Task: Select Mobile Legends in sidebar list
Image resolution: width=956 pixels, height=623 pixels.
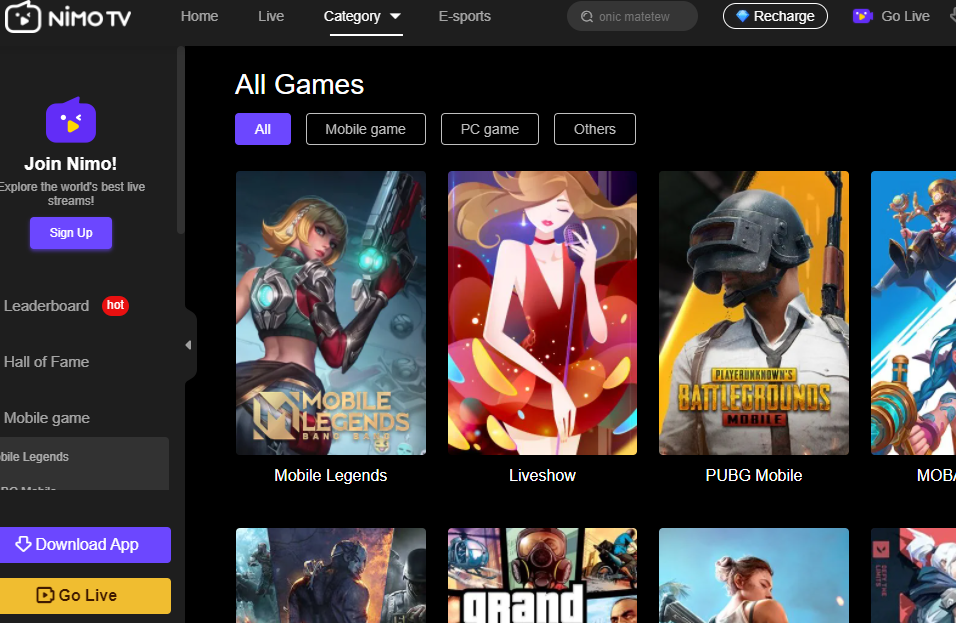Action: [x=34, y=457]
